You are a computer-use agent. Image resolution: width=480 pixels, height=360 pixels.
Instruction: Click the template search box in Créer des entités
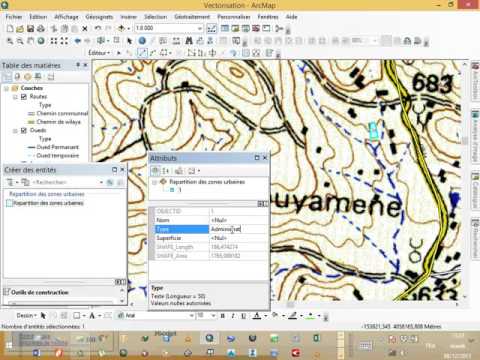[x=67, y=182]
